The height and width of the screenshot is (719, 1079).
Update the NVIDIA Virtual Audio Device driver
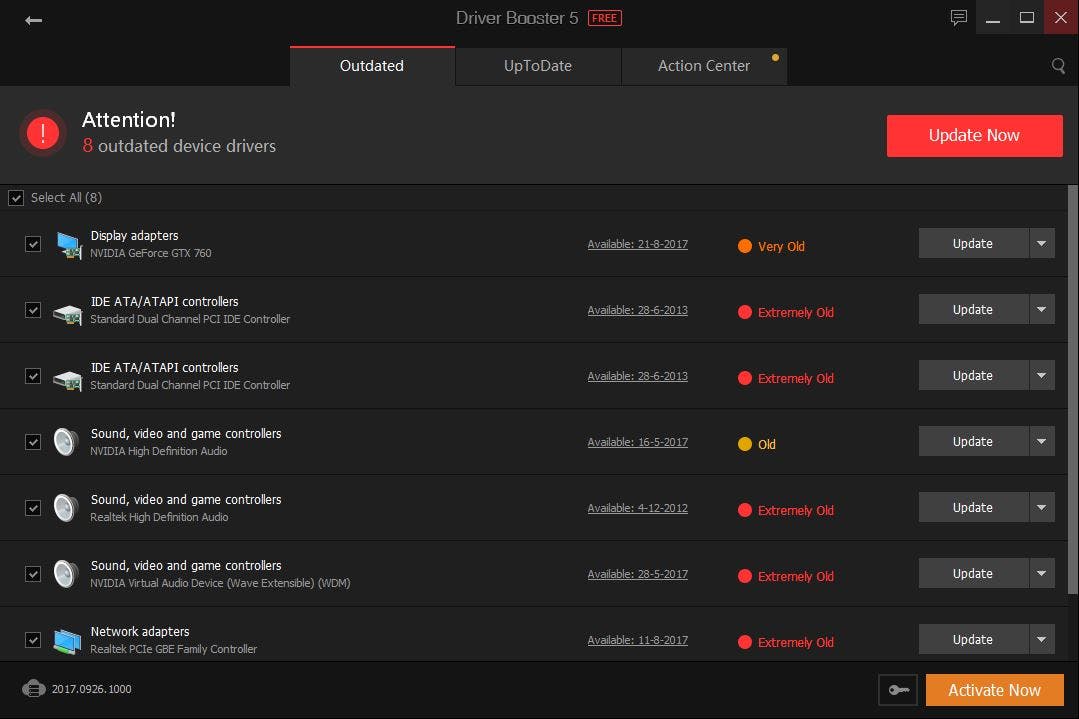click(x=973, y=574)
